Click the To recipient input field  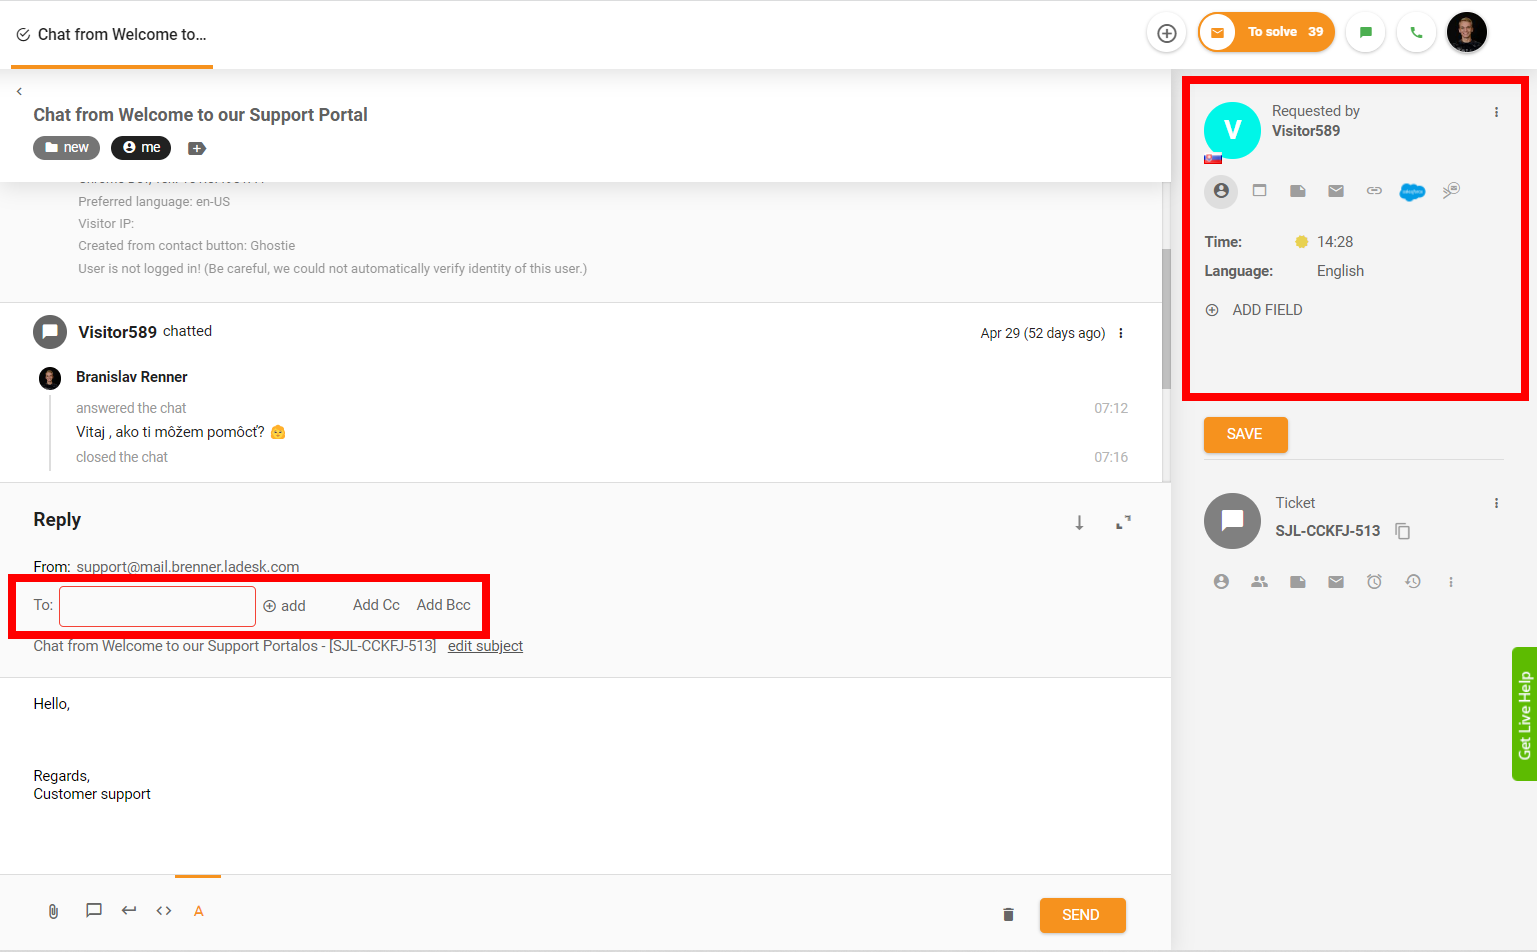click(x=158, y=606)
